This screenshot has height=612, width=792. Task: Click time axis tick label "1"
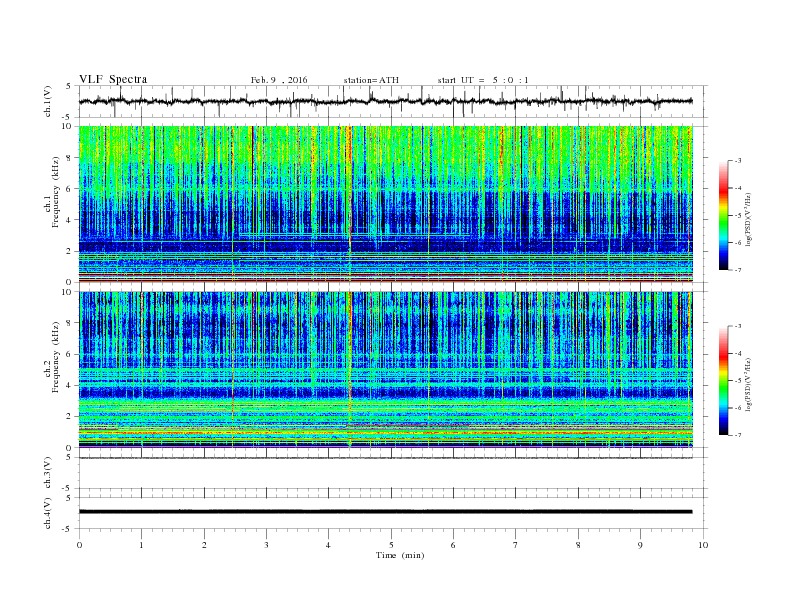[x=141, y=545]
